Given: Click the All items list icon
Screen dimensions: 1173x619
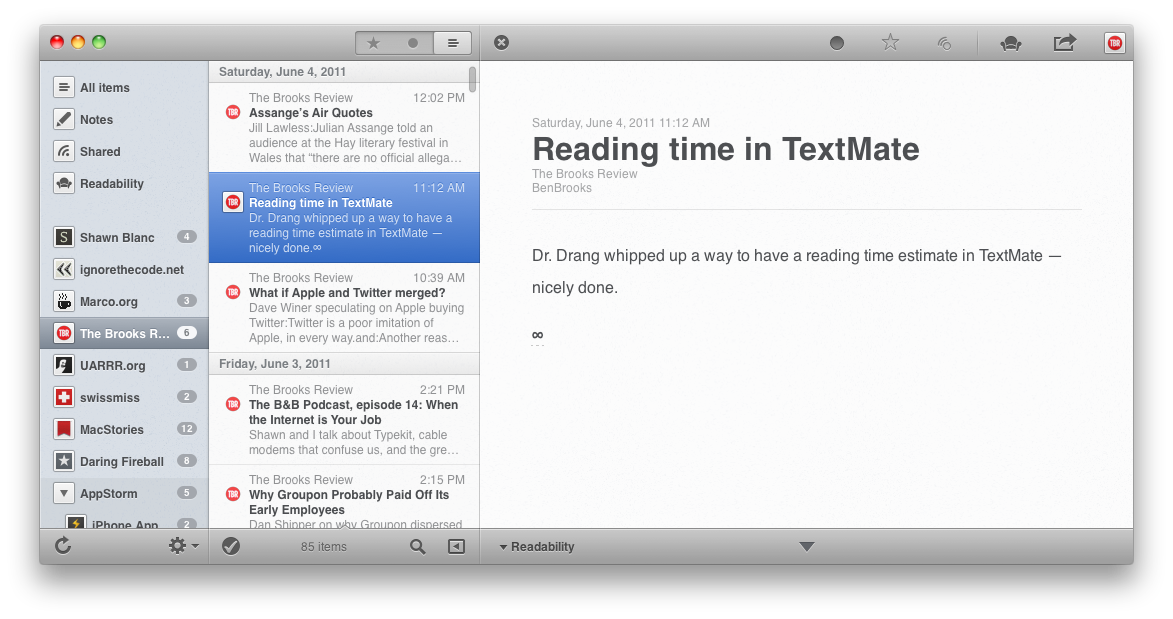Looking at the screenshot, I should pyautogui.click(x=64, y=88).
